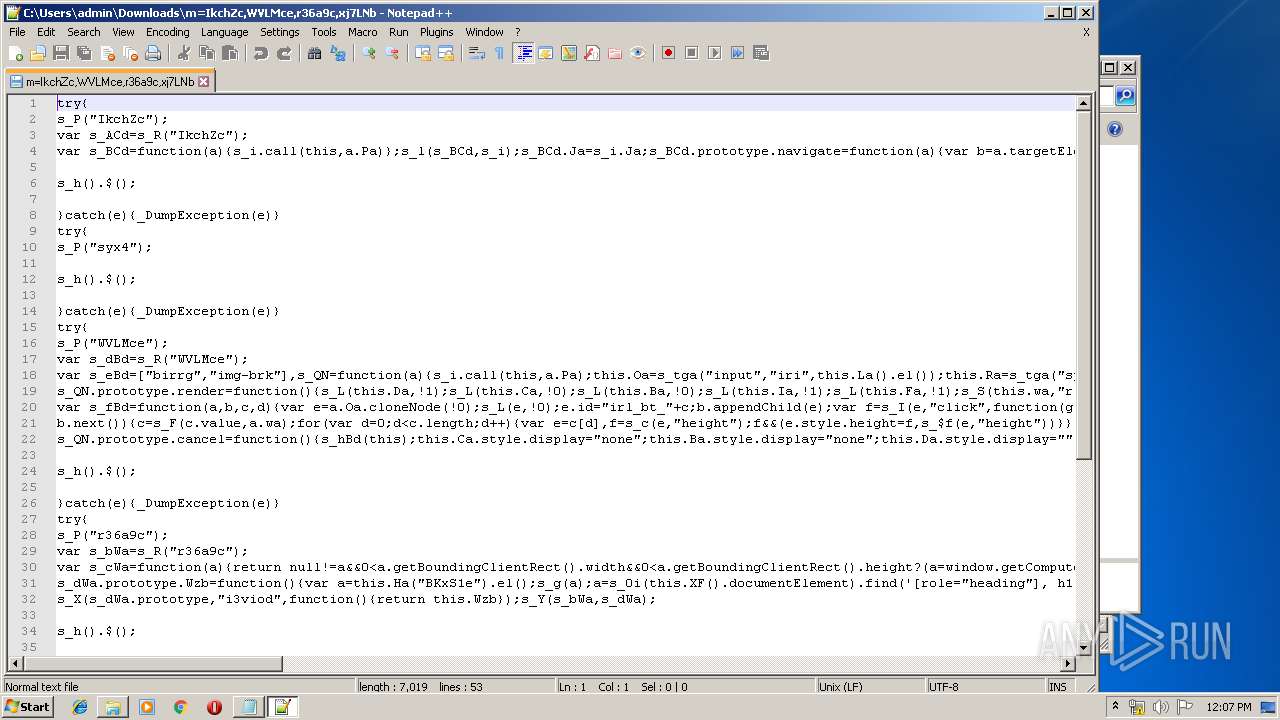Click INS mode in status bar

(x=1057, y=687)
